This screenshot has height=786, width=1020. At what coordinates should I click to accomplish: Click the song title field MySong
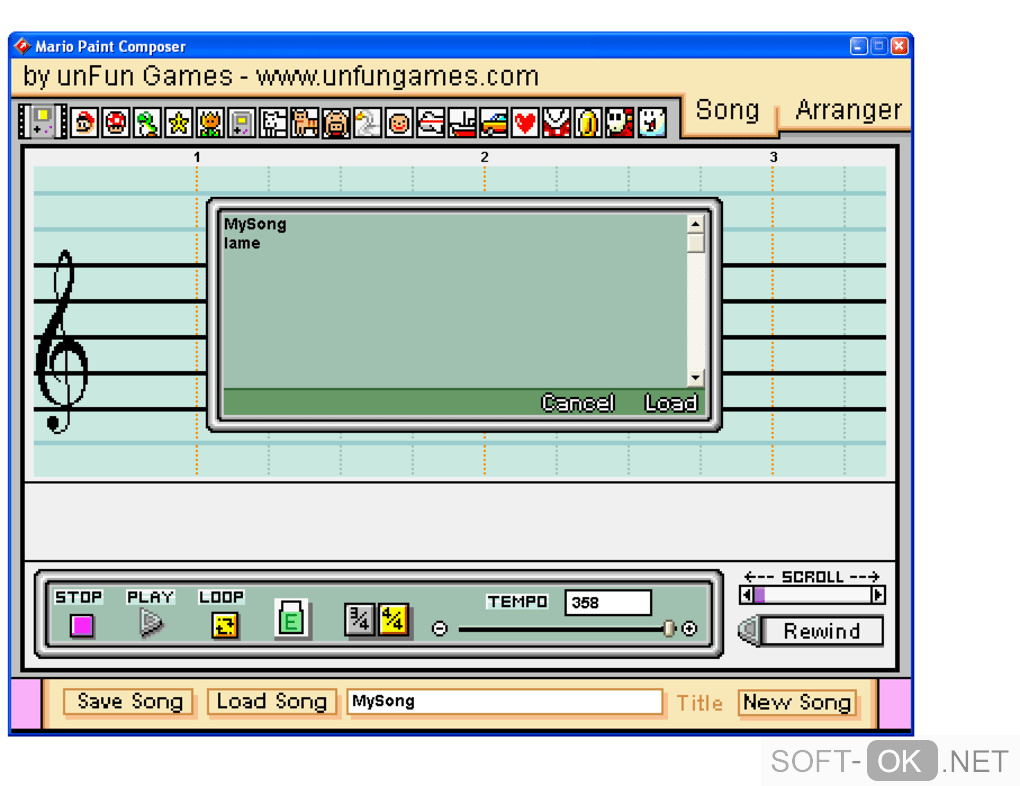pyautogui.click(x=505, y=701)
